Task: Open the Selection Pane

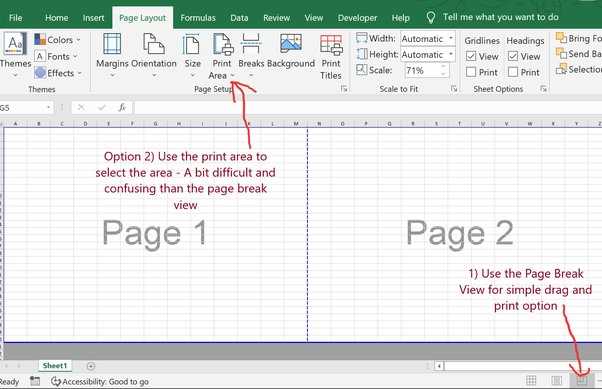Action: (x=579, y=69)
